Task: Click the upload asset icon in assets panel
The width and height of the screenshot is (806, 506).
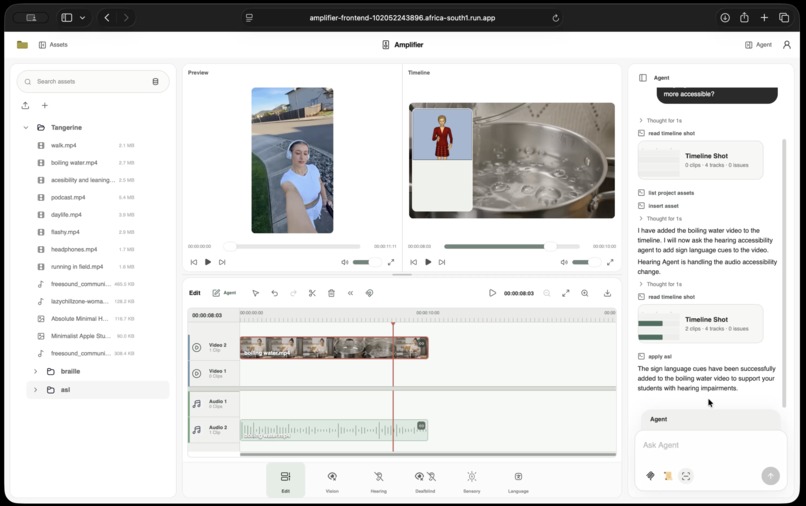Action: tap(25, 105)
